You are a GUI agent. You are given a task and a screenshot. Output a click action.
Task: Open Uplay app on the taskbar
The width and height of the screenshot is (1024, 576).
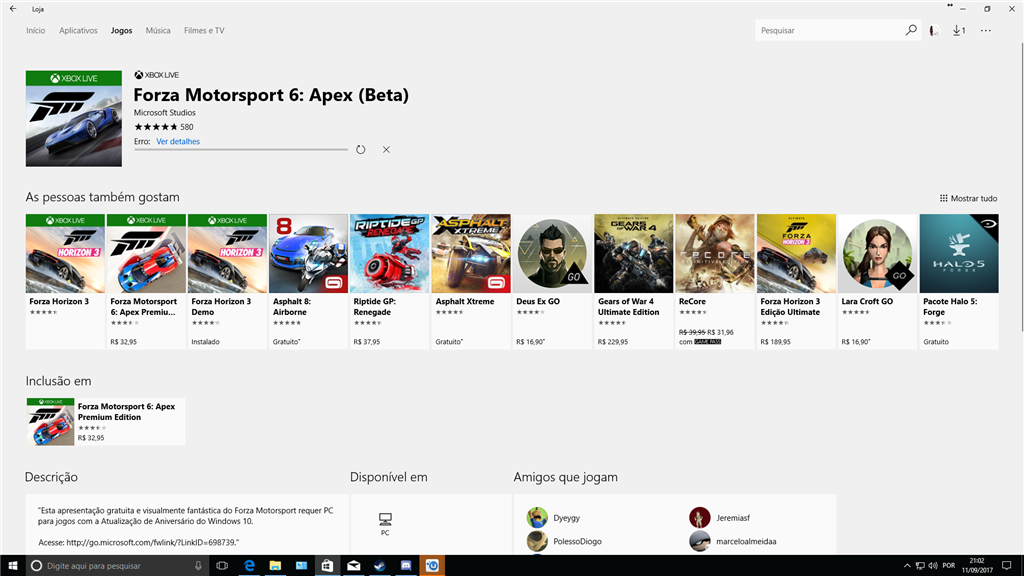point(432,566)
